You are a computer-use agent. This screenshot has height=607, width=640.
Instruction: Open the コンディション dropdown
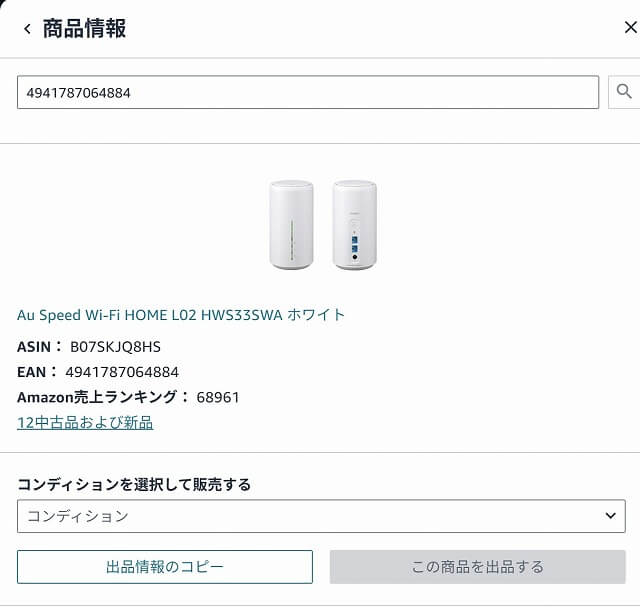321,516
